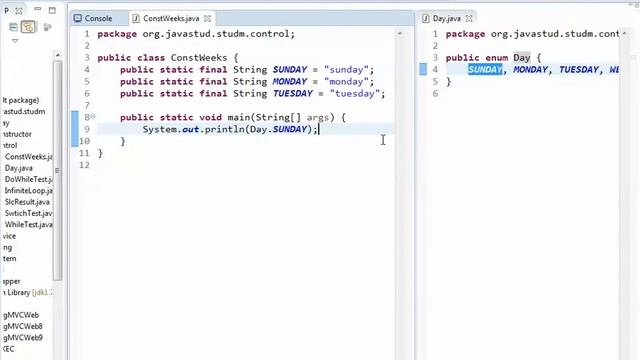This screenshot has width=640, height=360.
Task: Select the gMVCWeb9 project in explorer
Action: (22, 338)
